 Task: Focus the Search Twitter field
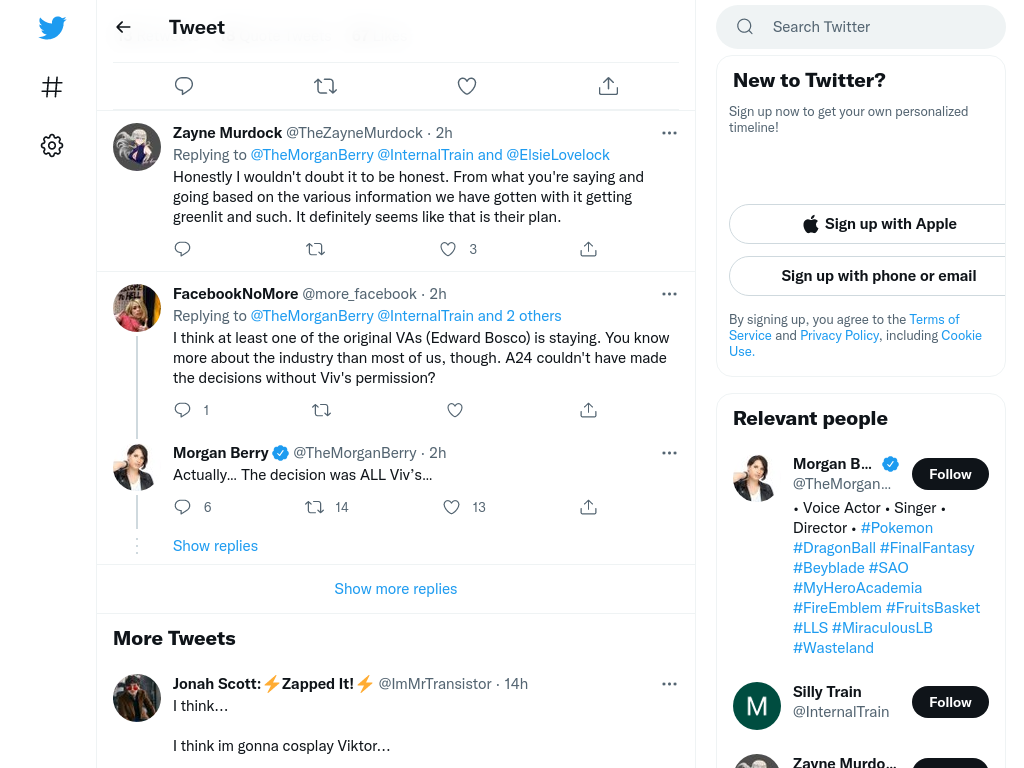tap(861, 27)
